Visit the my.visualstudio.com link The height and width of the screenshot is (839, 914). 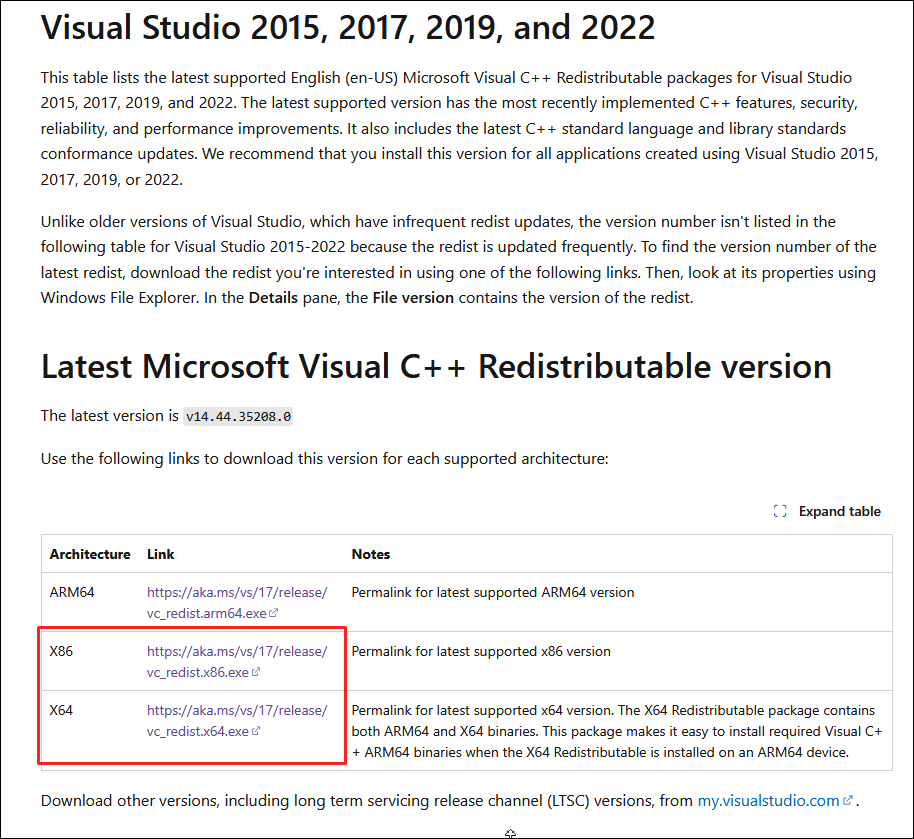[768, 801]
